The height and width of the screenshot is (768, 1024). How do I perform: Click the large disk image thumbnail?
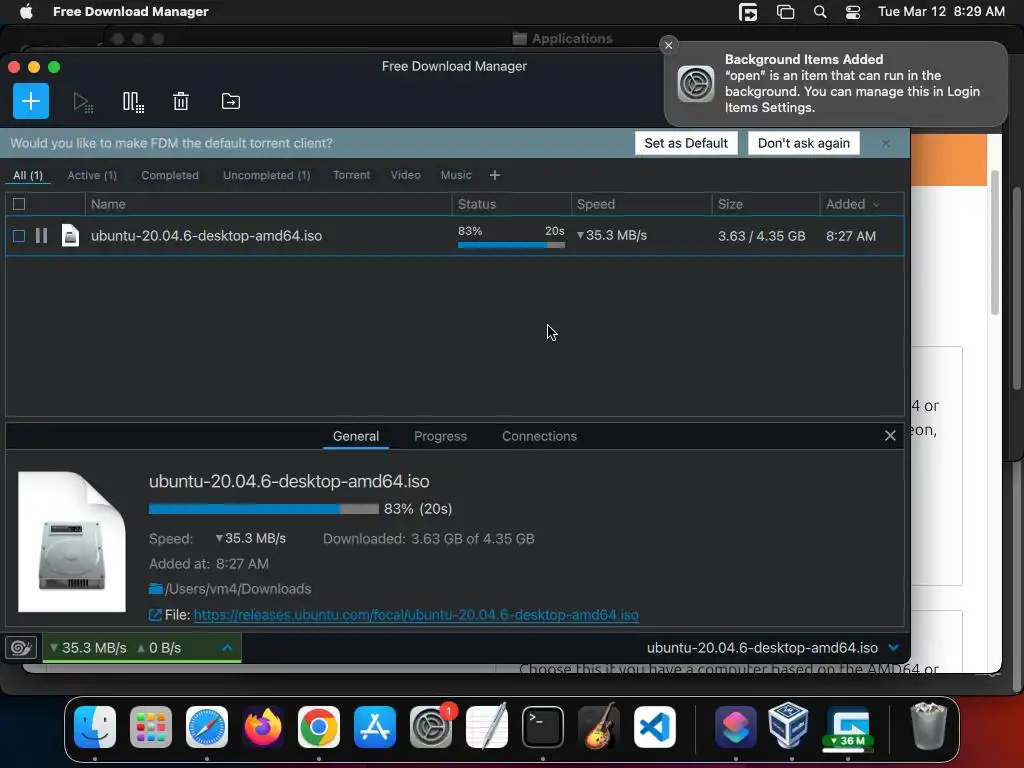point(72,542)
